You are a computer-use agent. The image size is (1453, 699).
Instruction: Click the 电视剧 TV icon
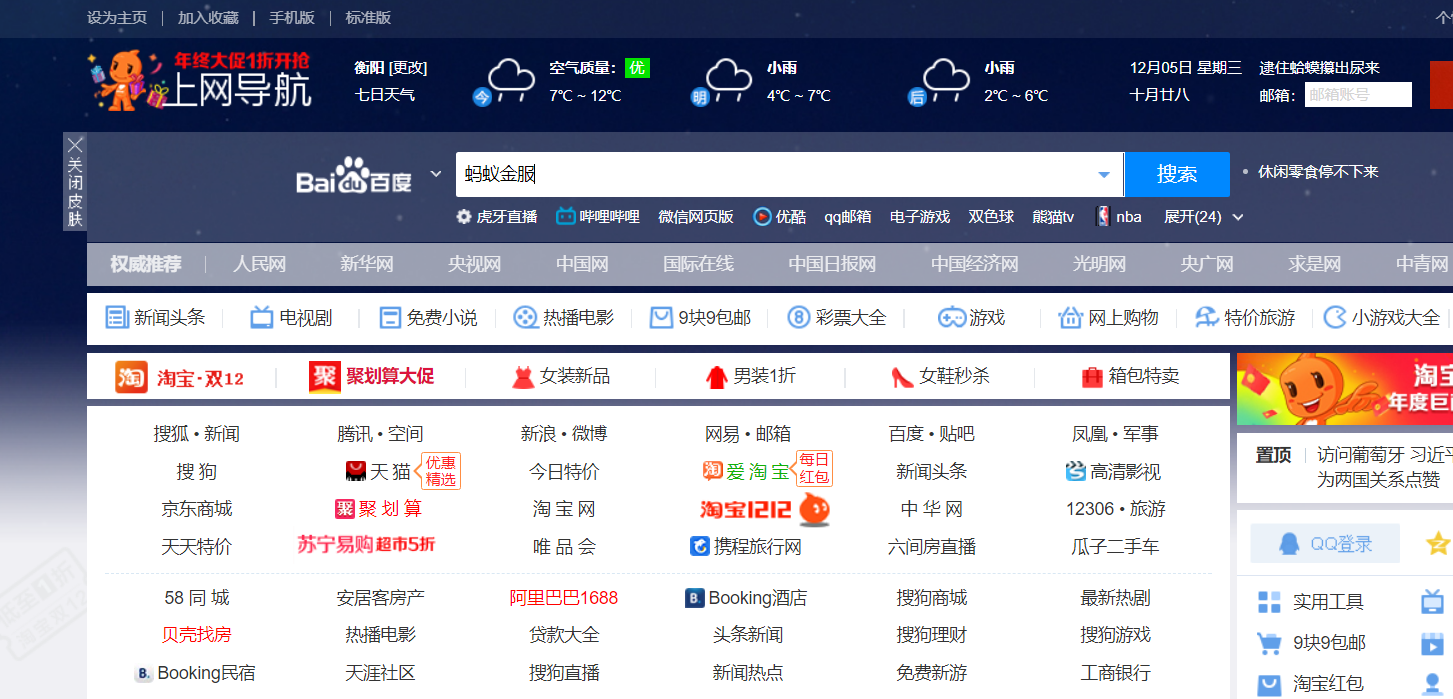261,318
